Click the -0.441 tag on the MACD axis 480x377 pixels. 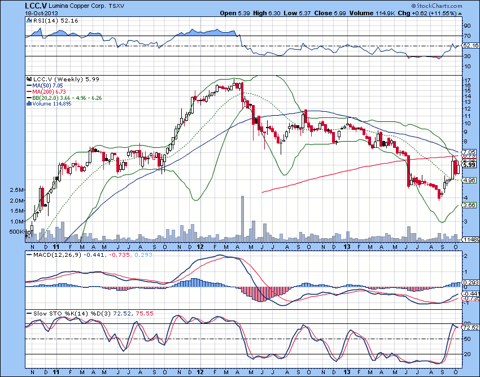point(471,294)
